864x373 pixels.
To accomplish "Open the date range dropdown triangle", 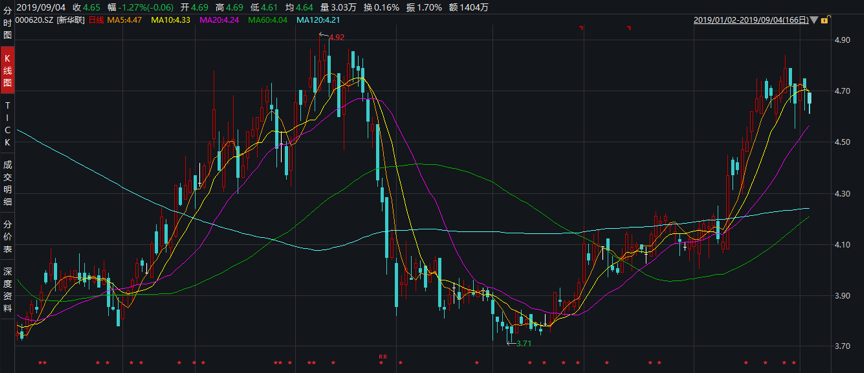I will tap(814, 20).
